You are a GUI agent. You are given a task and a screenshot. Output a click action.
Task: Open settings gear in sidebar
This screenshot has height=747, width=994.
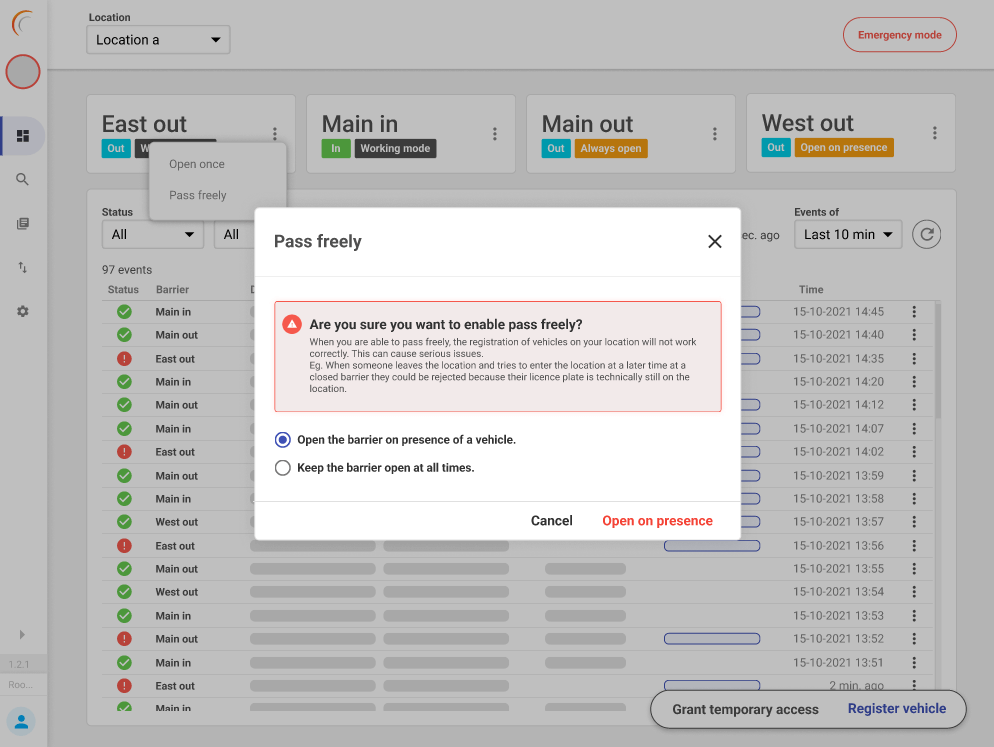coord(23,312)
